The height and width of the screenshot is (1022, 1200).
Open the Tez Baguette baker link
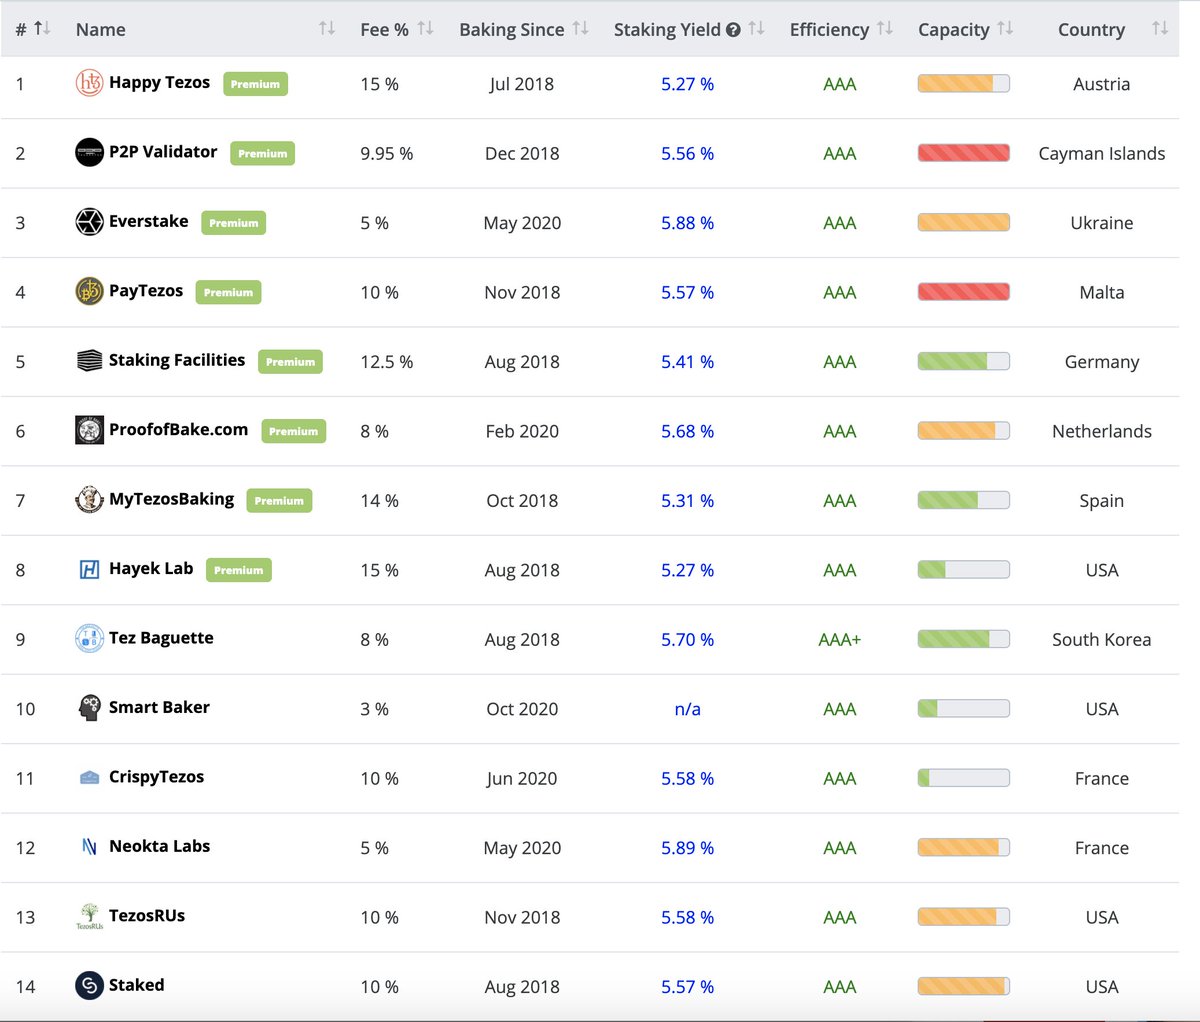(161, 638)
